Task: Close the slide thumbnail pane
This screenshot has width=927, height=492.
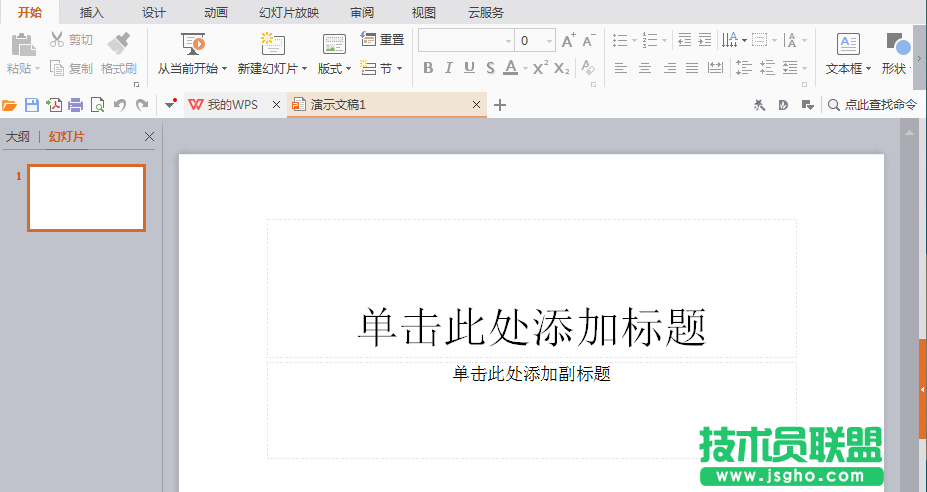Action: (x=150, y=137)
